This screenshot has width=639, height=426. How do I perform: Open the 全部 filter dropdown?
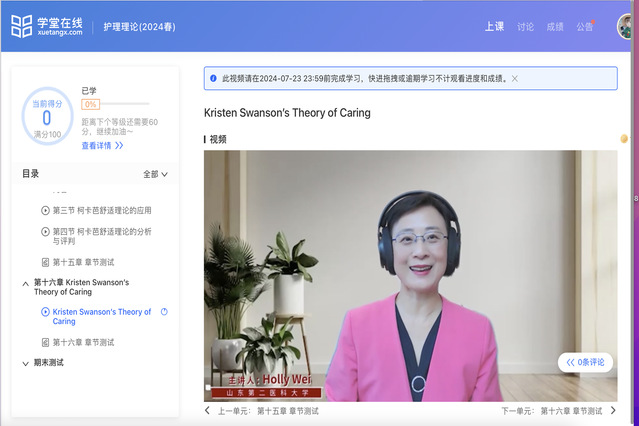[155, 174]
